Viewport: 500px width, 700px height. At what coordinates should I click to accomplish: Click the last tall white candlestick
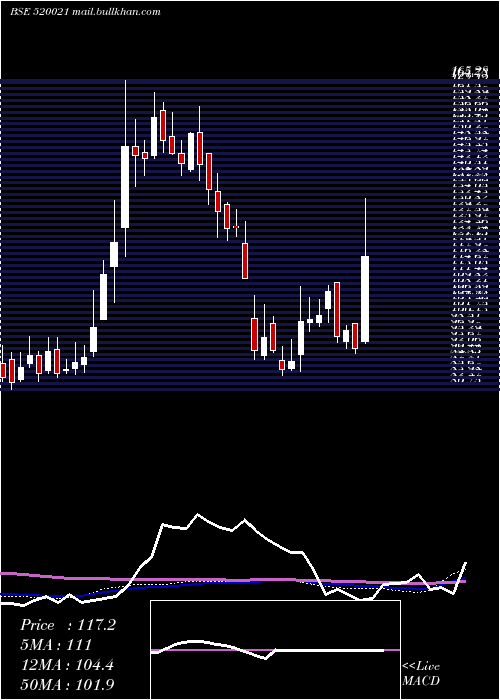pyautogui.click(x=365, y=299)
